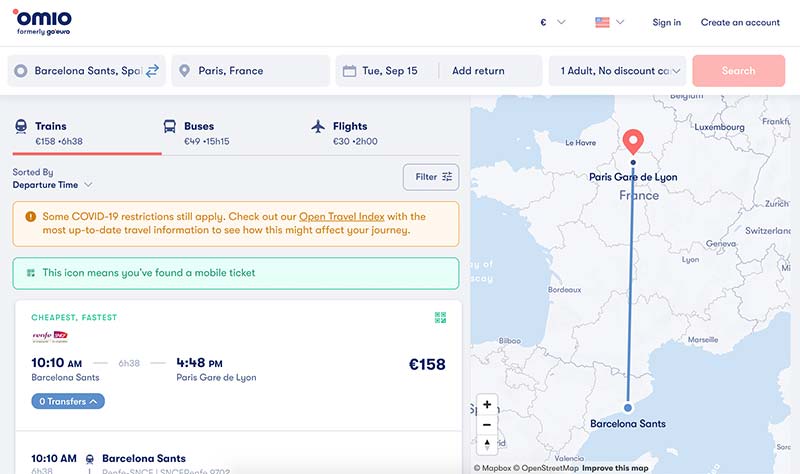Edit the Paris, France destination field
Image resolution: width=800 pixels, height=474 pixels.
tap(251, 71)
